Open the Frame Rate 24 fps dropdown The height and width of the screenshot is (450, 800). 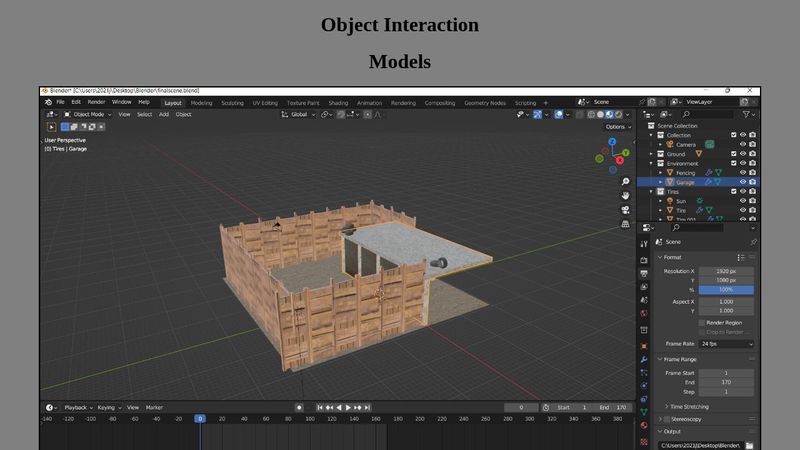point(727,344)
